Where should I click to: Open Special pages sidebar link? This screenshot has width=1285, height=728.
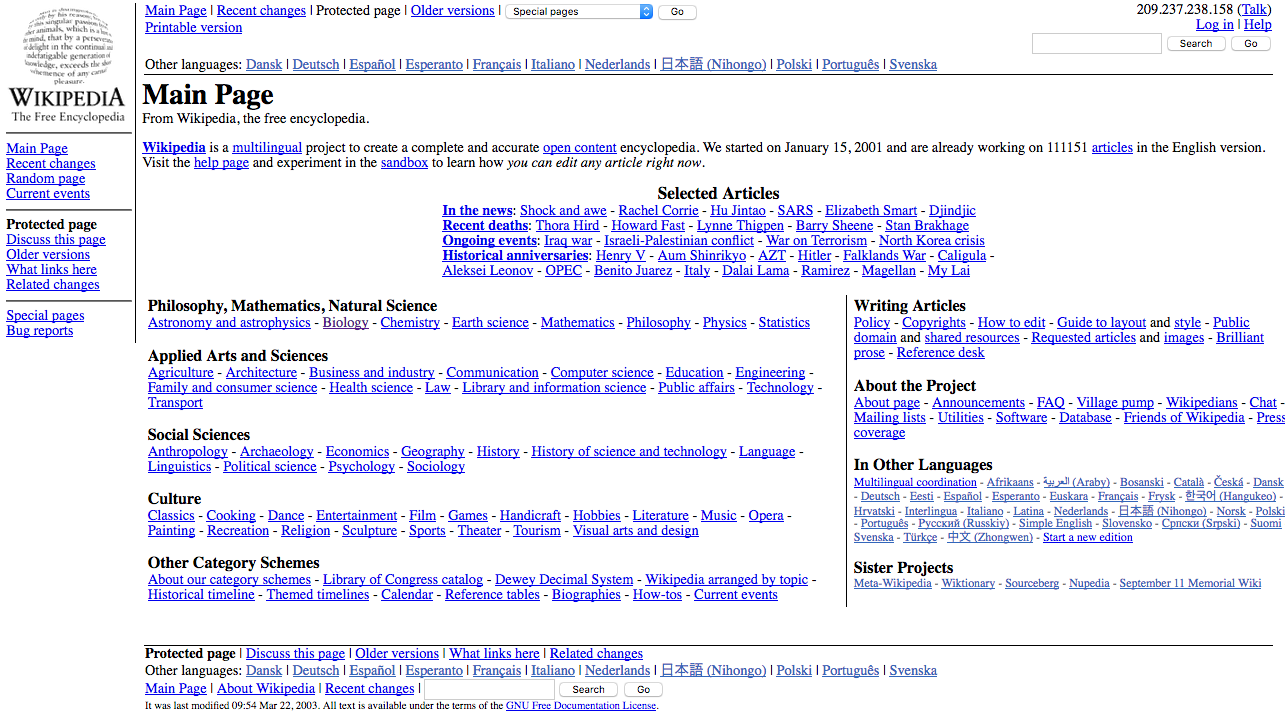click(45, 315)
